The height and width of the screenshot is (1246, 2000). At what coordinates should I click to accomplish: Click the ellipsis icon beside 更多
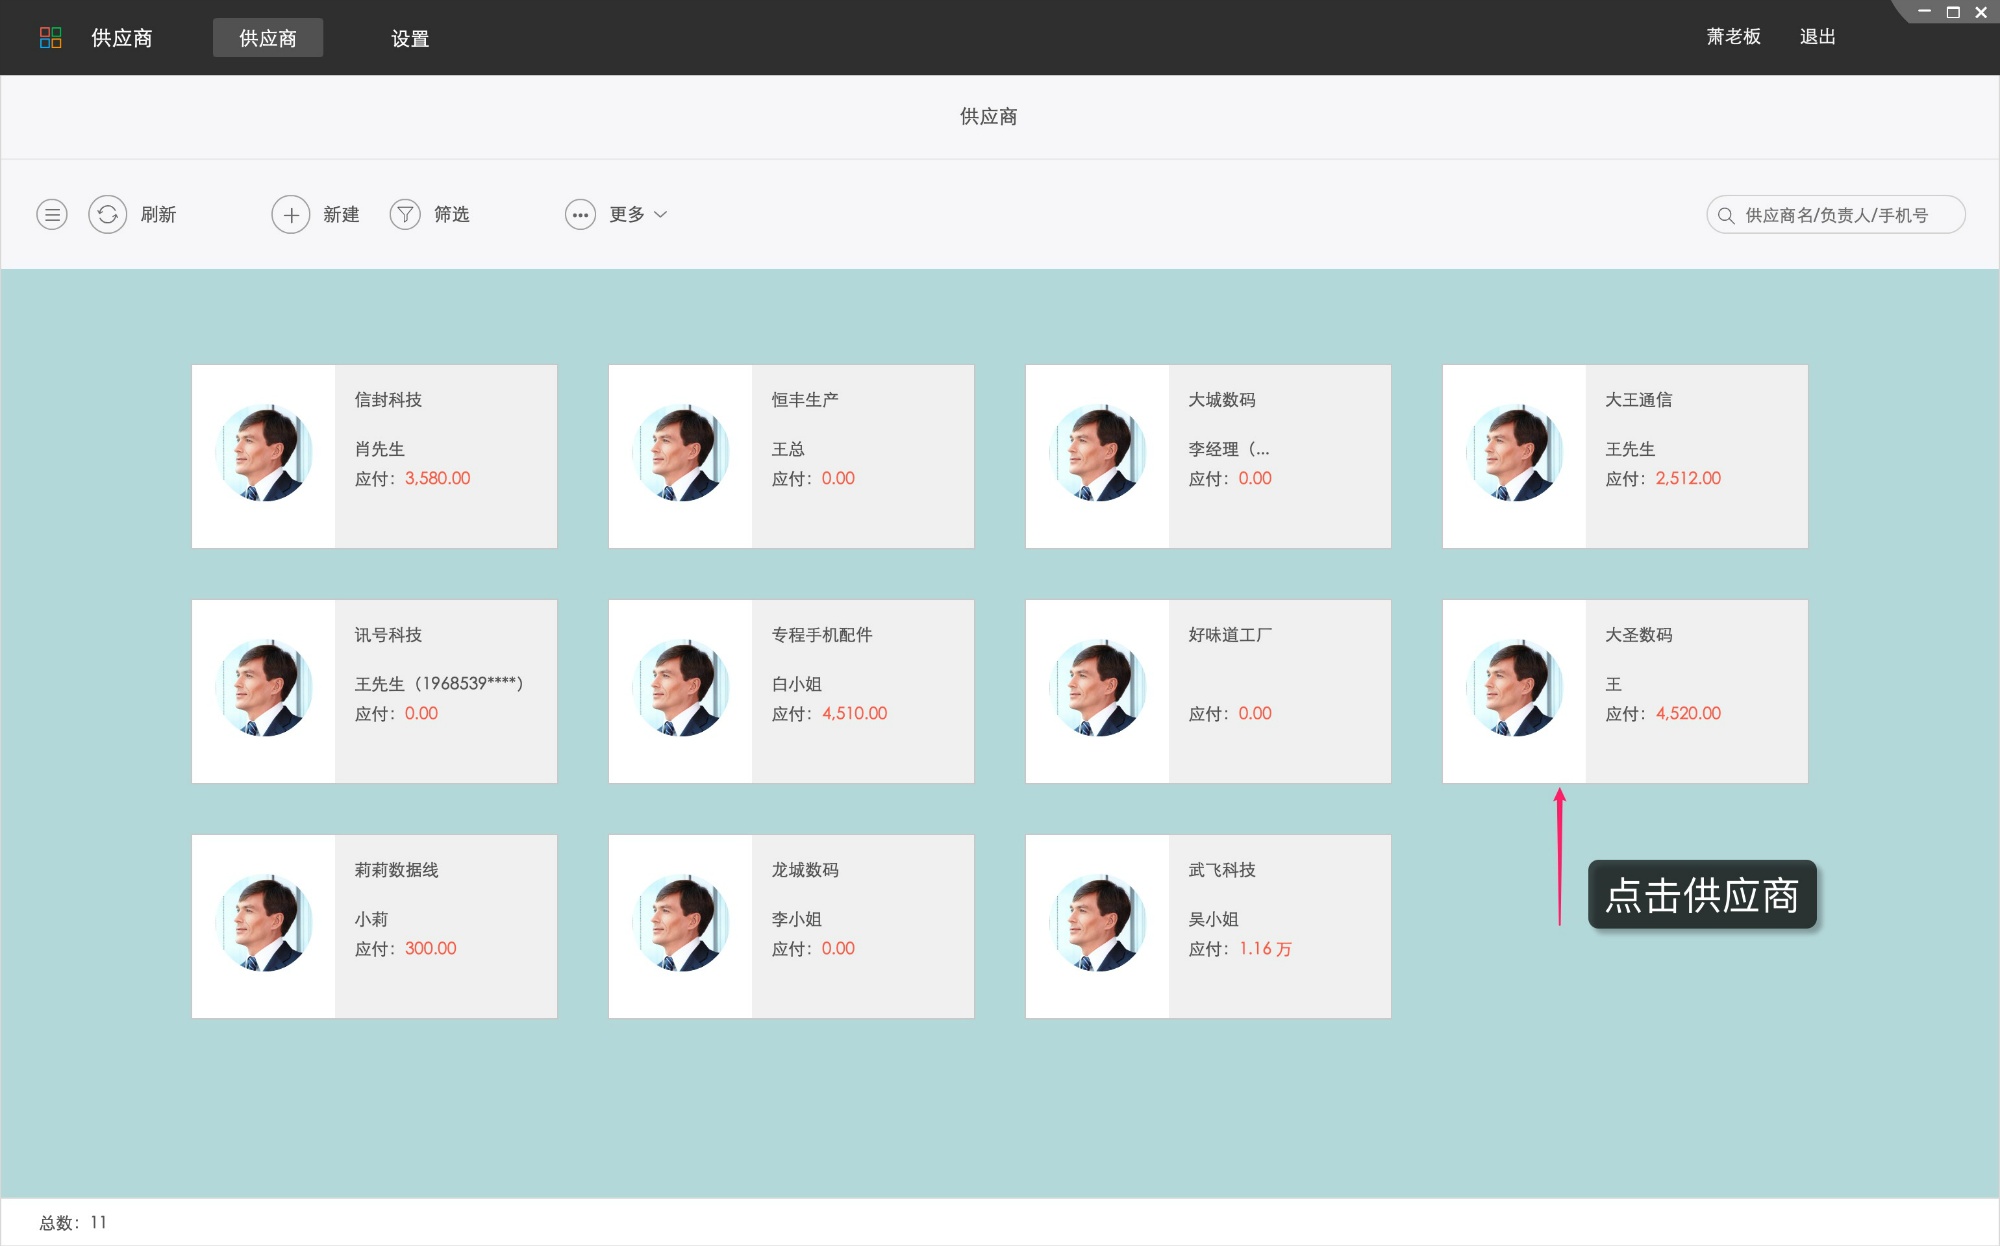point(581,214)
